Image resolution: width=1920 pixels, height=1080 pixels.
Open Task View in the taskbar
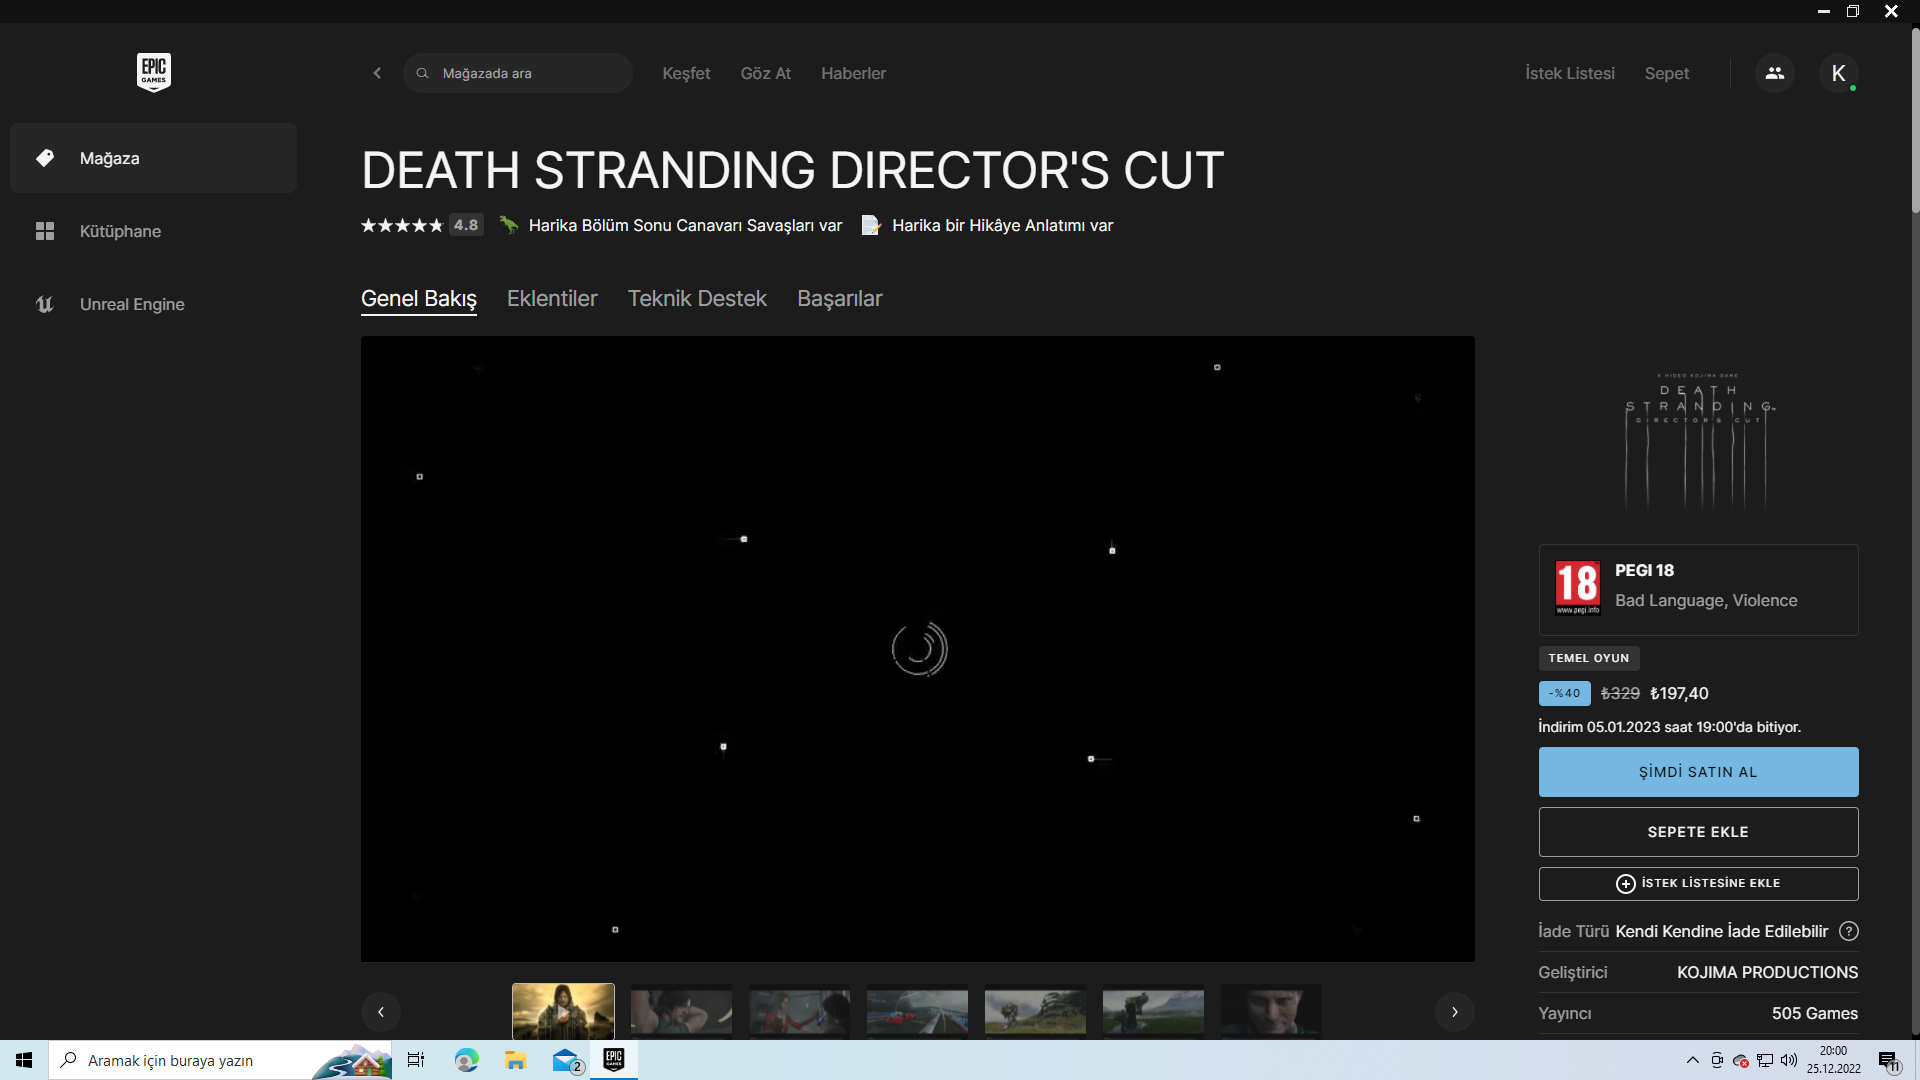pos(416,1060)
